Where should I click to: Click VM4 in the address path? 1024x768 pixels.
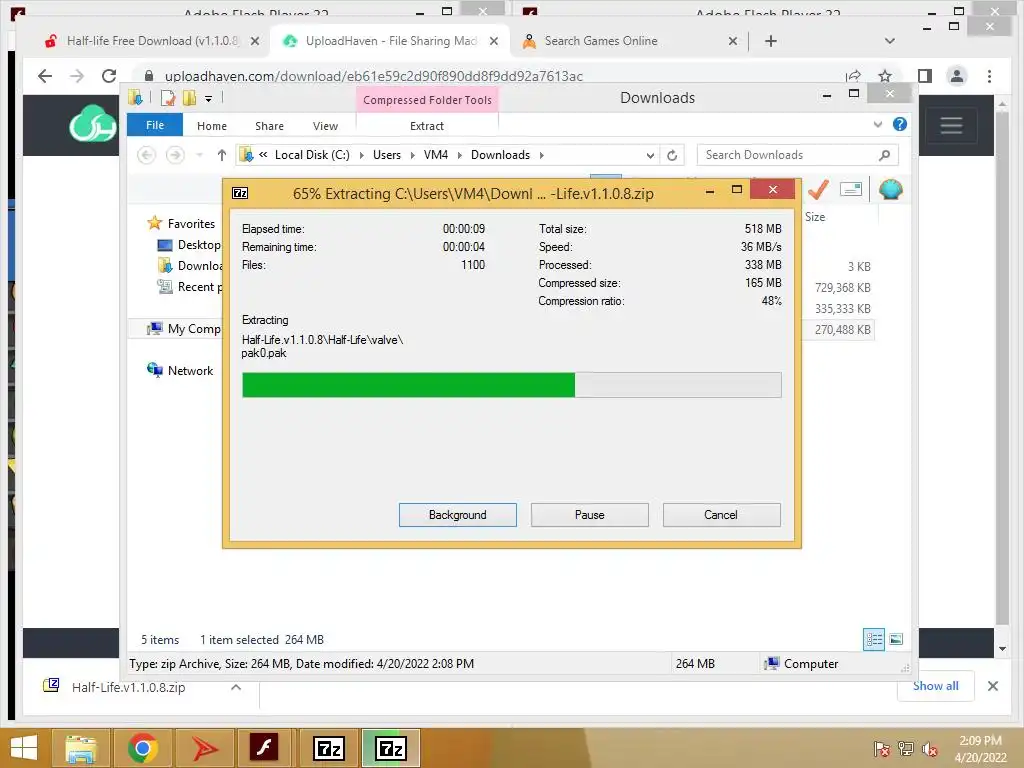click(436, 155)
